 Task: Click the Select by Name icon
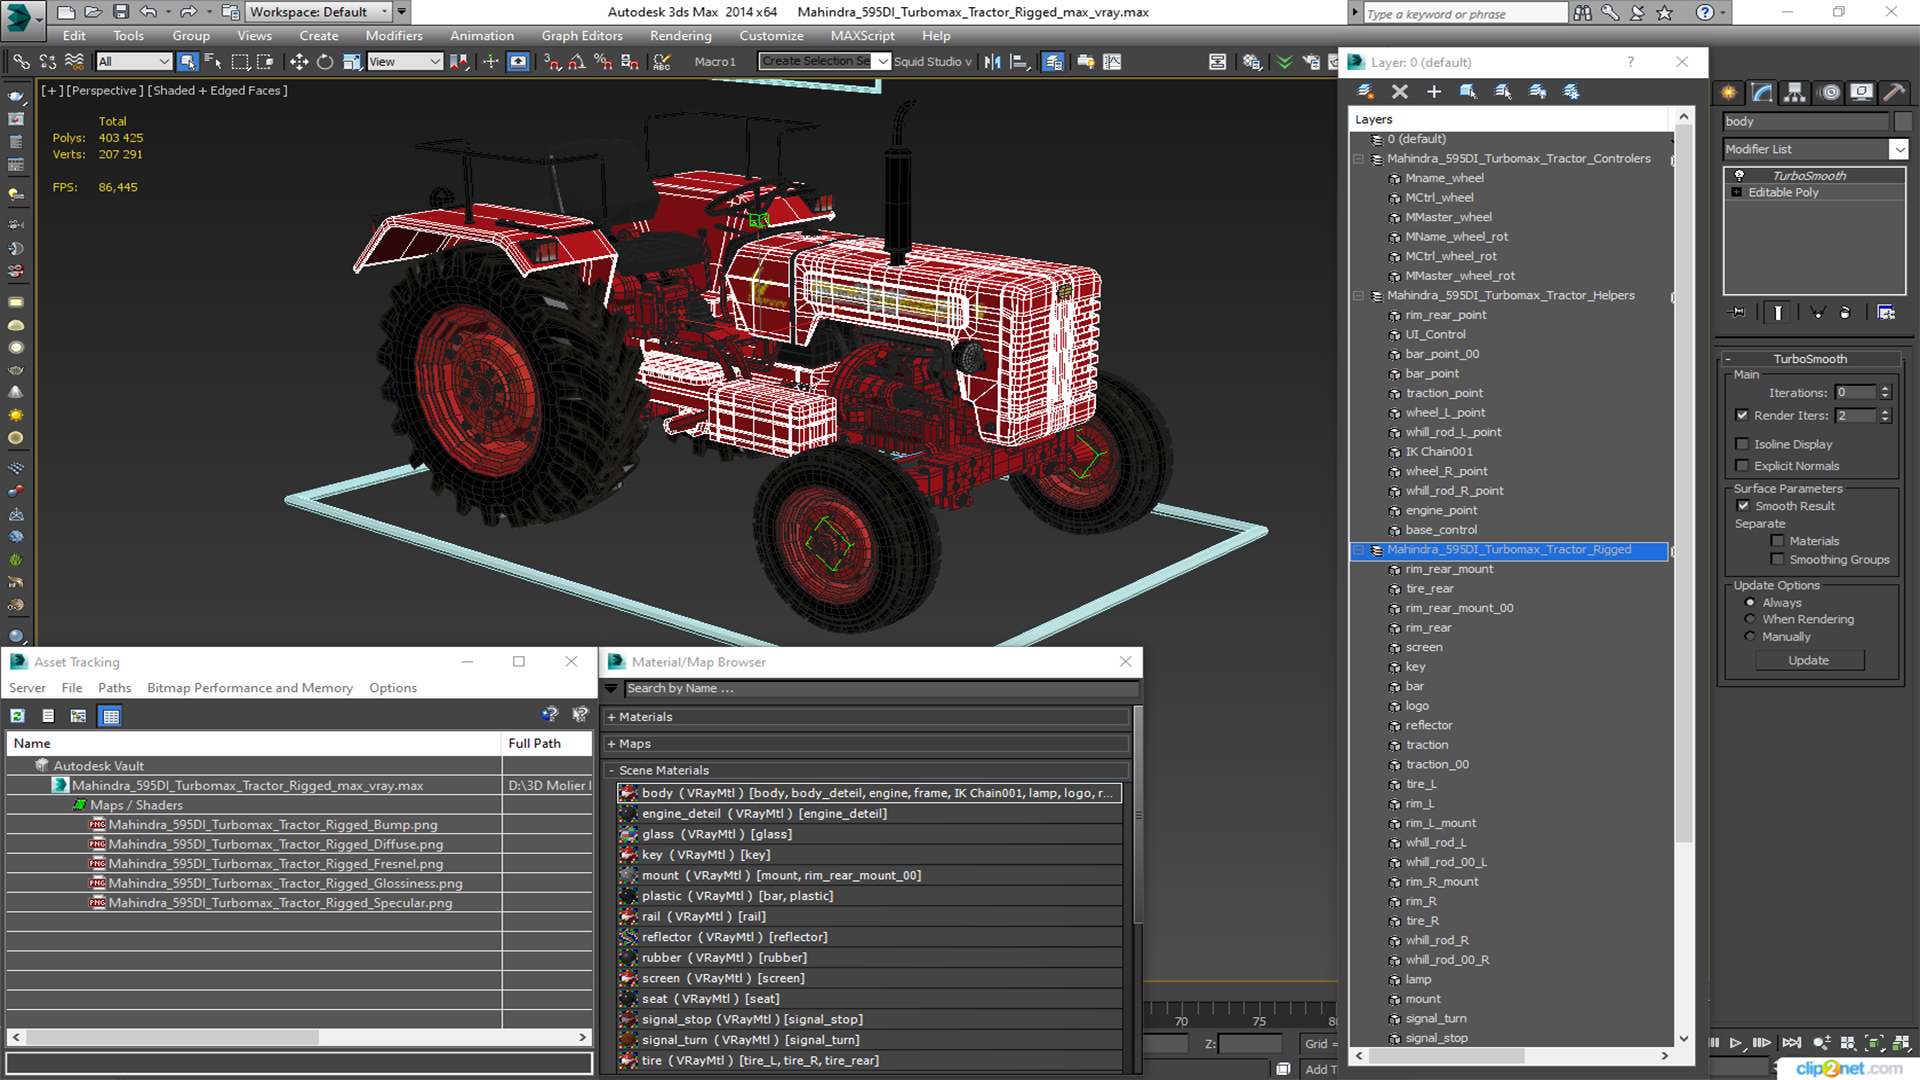pos(212,62)
